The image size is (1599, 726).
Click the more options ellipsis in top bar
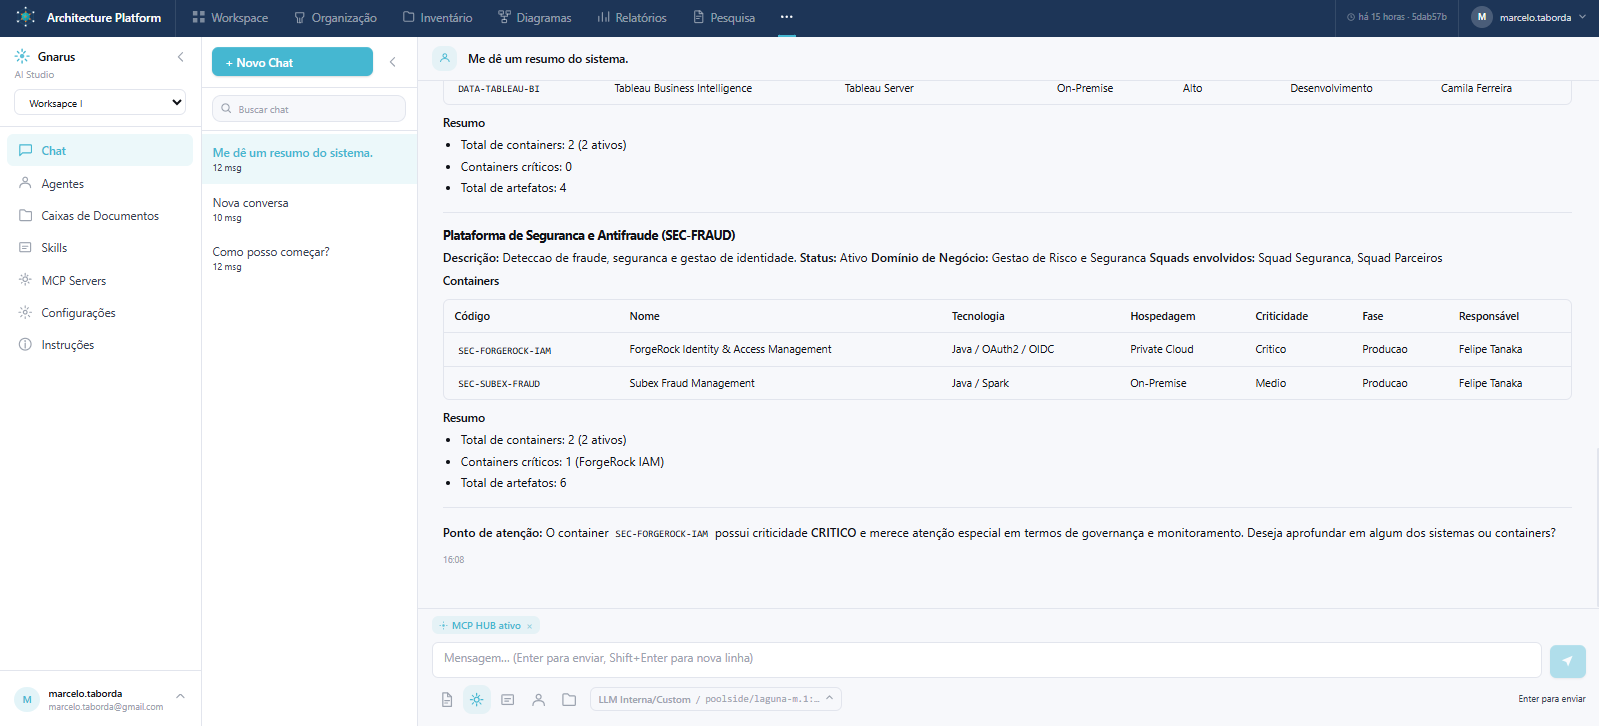point(787,17)
